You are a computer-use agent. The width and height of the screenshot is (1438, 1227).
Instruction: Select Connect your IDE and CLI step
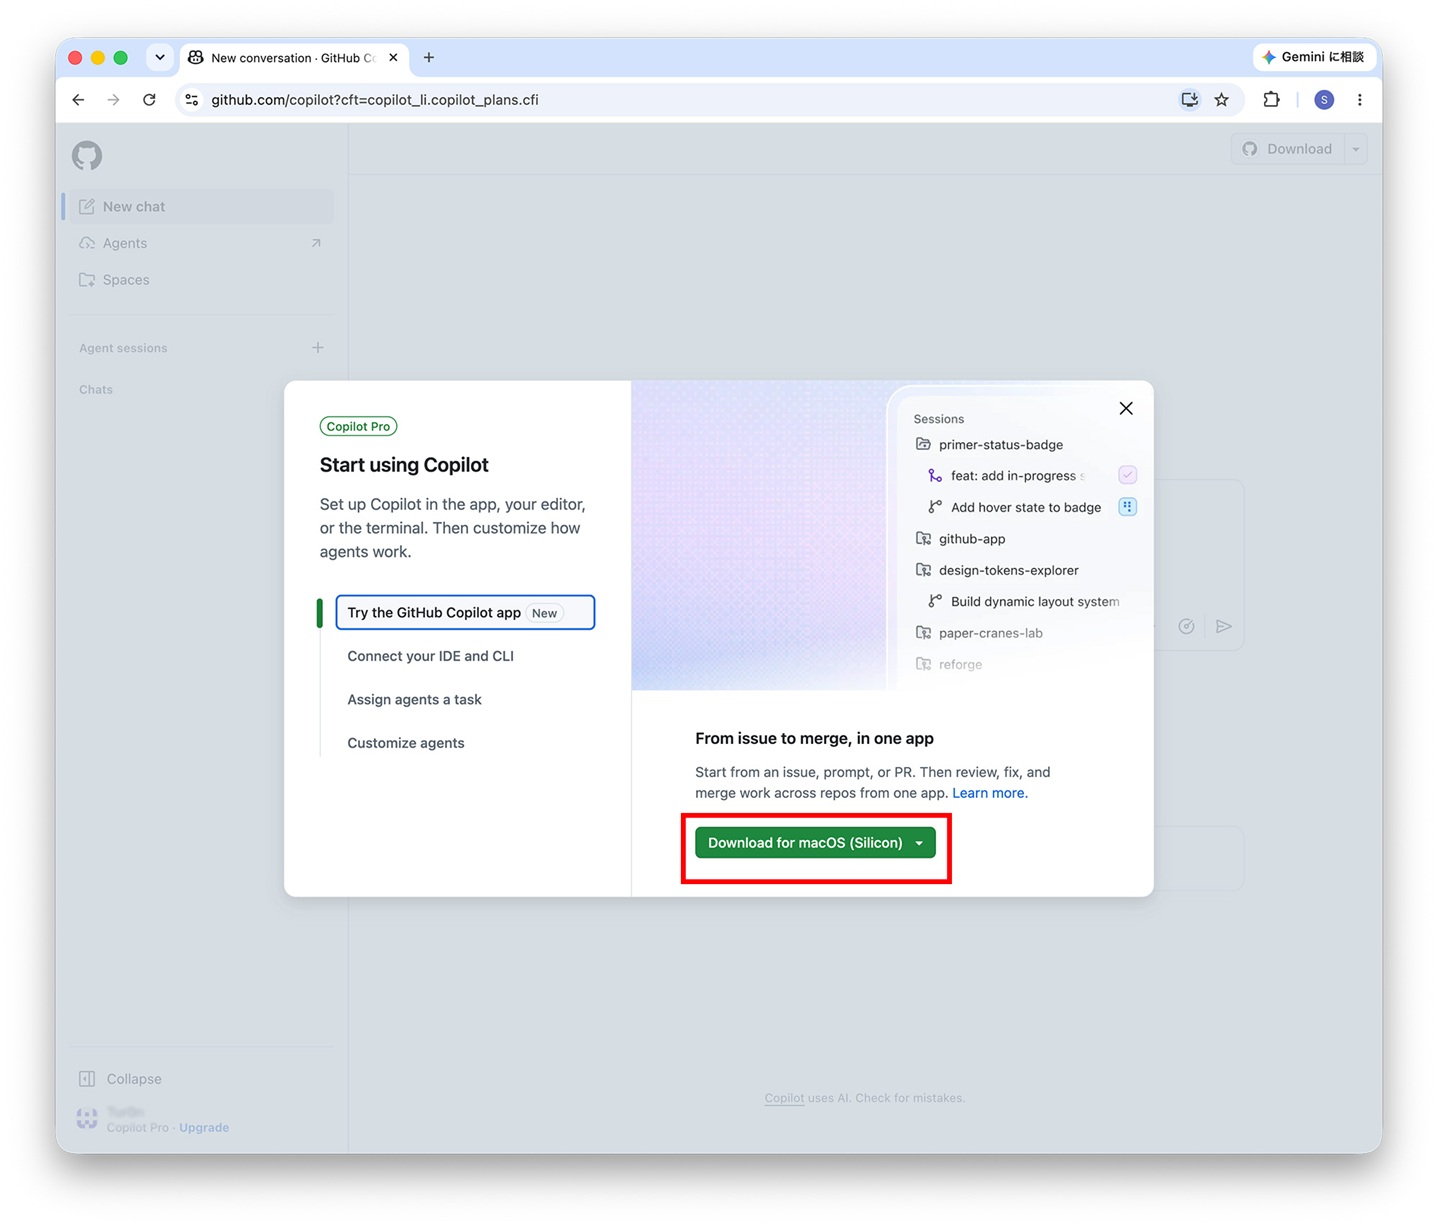click(x=431, y=656)
